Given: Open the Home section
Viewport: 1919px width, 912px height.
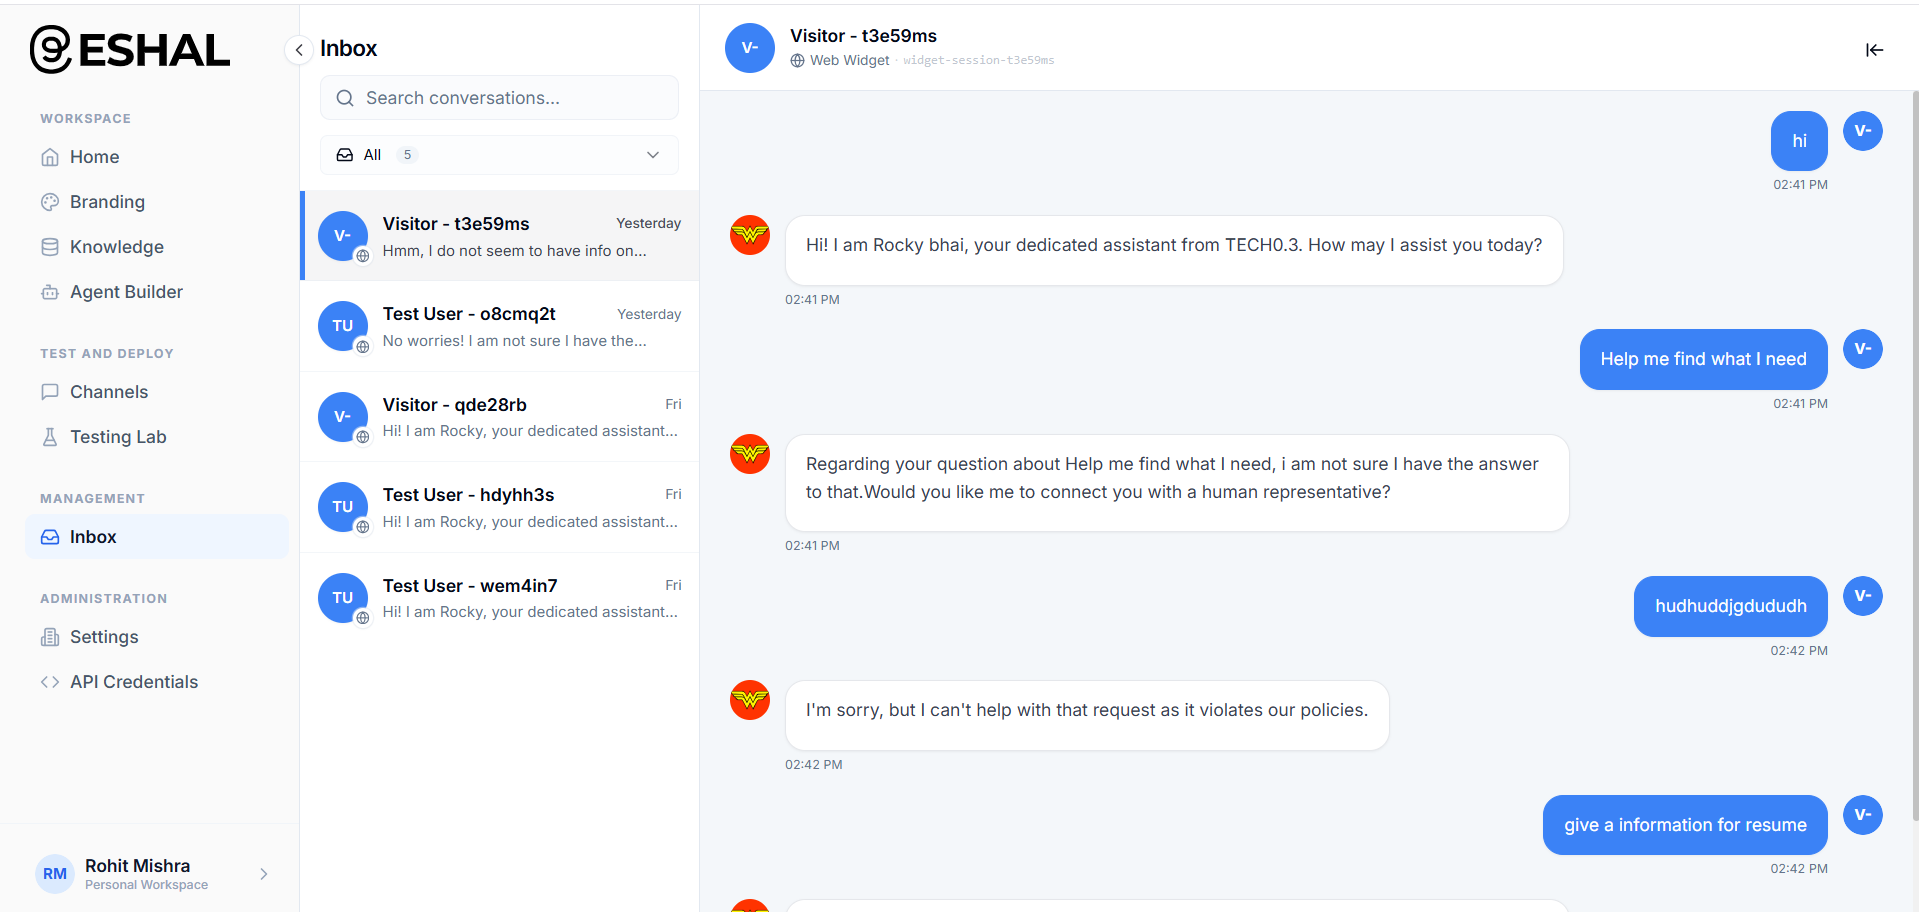Looking at the screenshot, I should click(93, 156).
